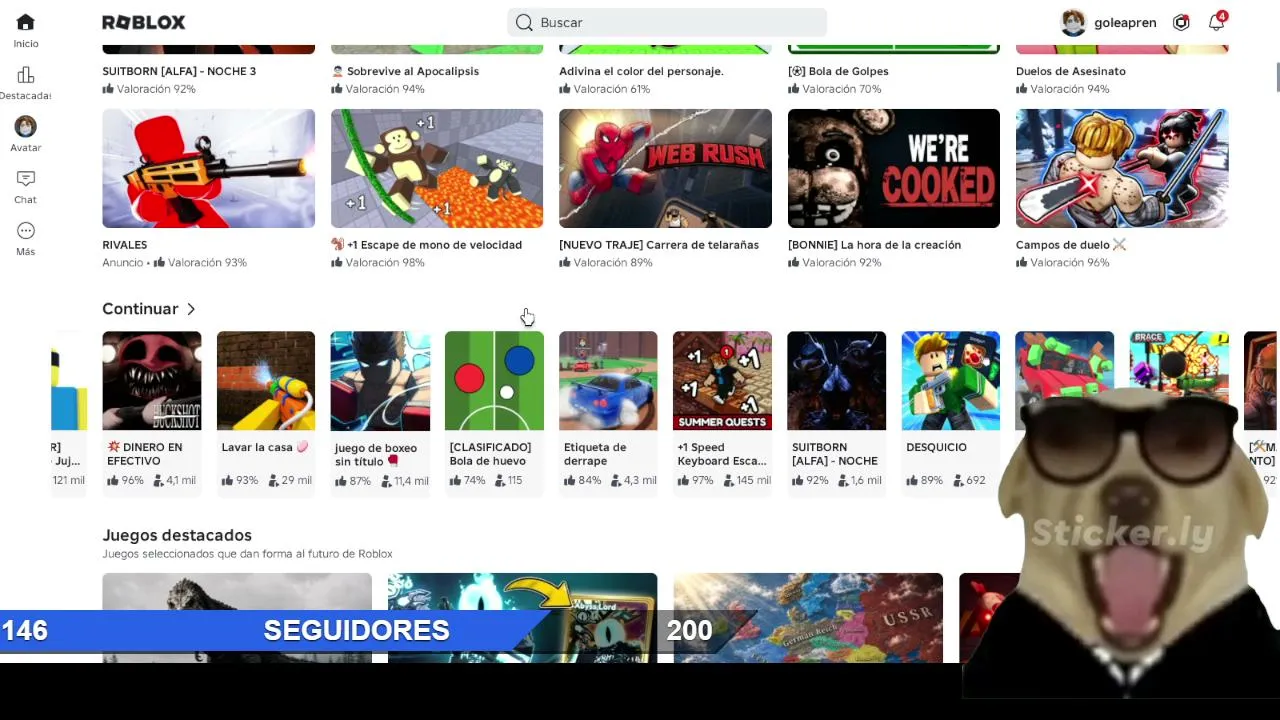This screenshot has height=720, width=1280.
Task: Open the Summer Quests keyboard game thumbnail
Action: tap(722, 381)
